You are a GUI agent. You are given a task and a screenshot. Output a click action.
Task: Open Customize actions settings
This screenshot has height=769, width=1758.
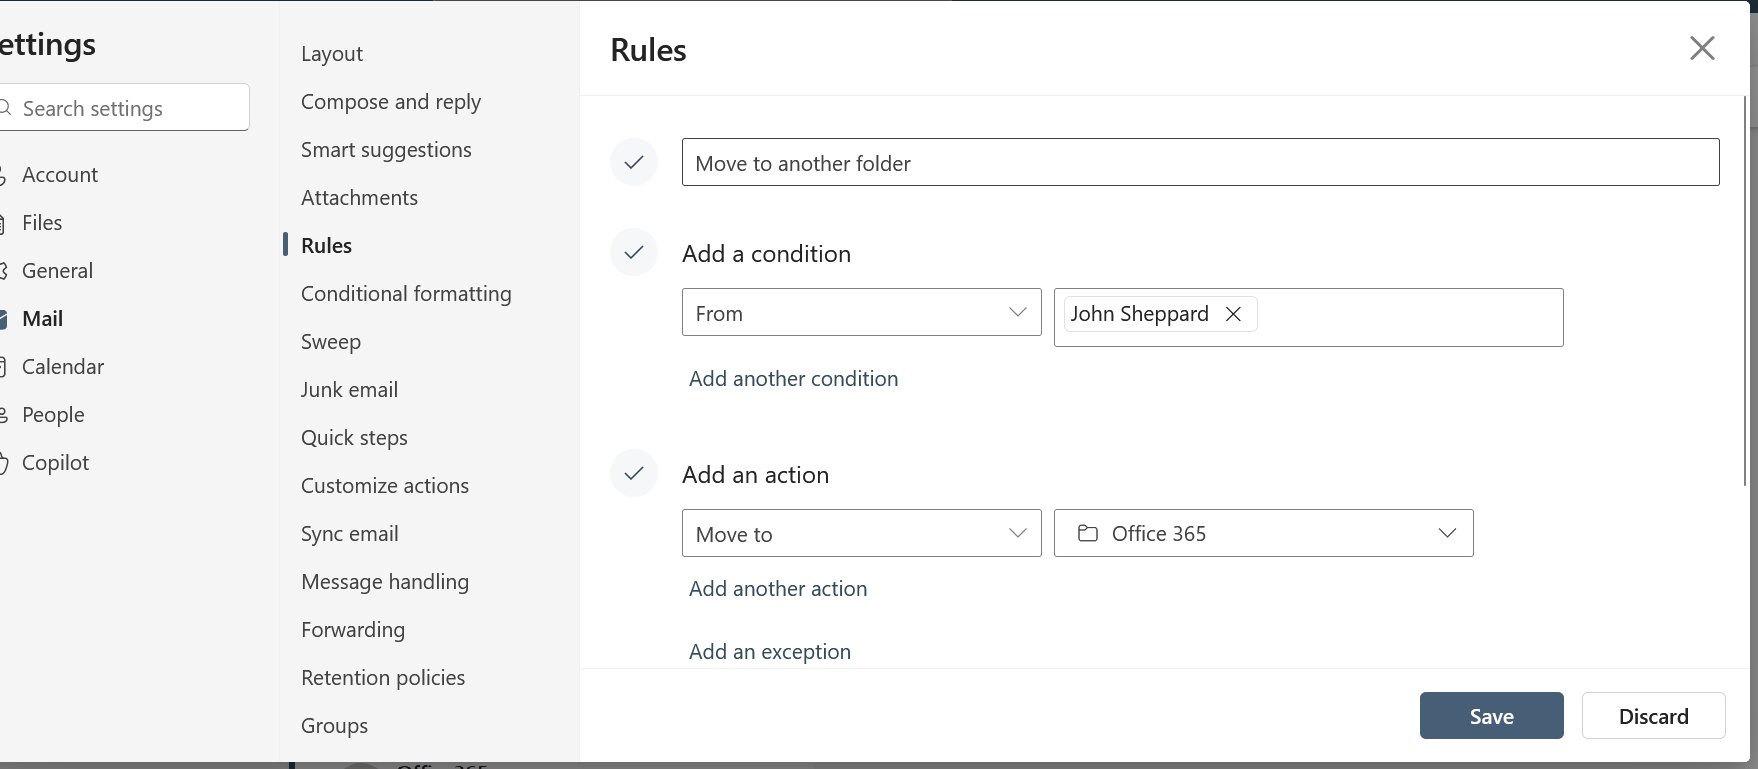385,486
